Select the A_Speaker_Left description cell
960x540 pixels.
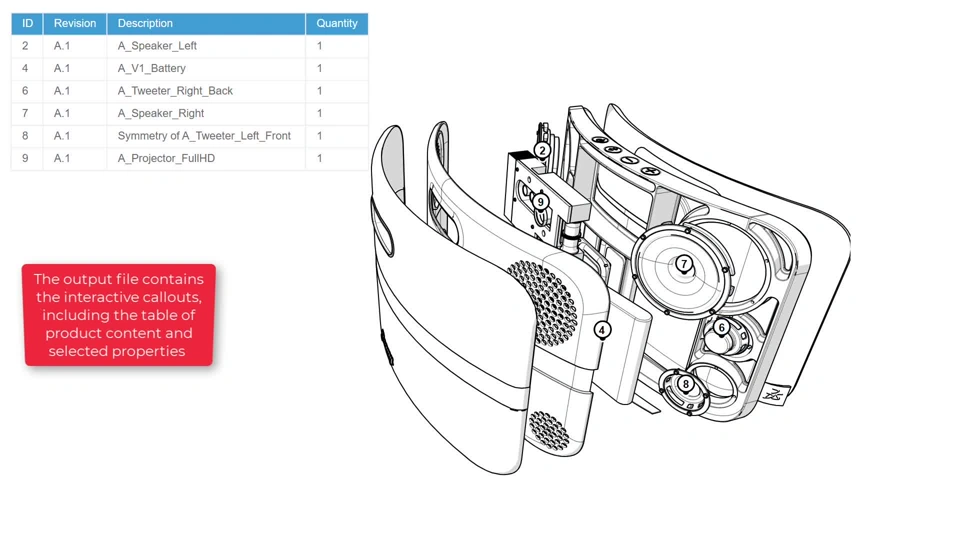click(206, 46)
